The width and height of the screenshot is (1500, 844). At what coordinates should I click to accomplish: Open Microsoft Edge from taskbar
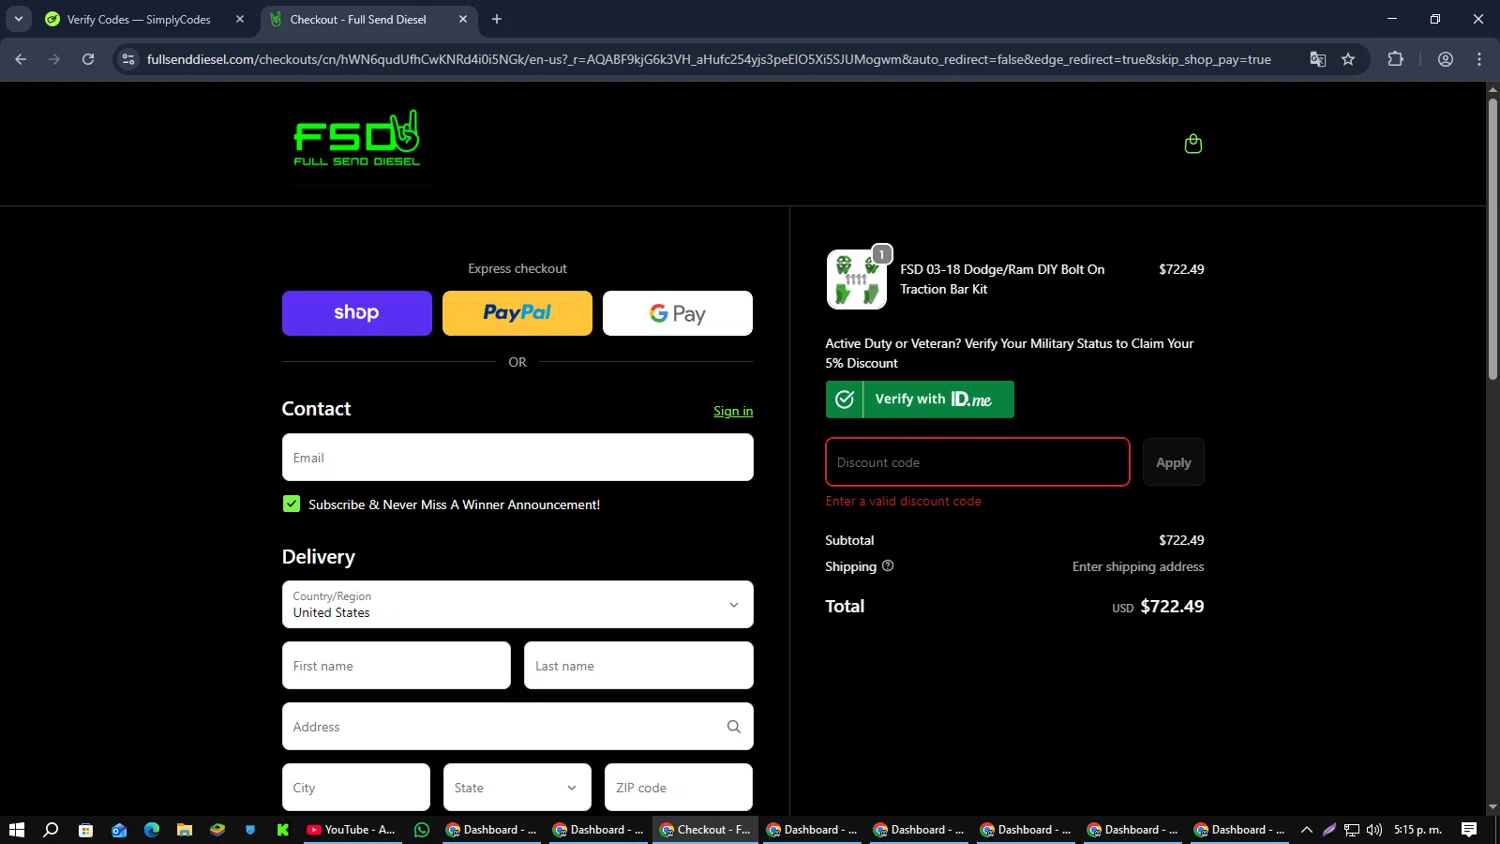[152, 830]
